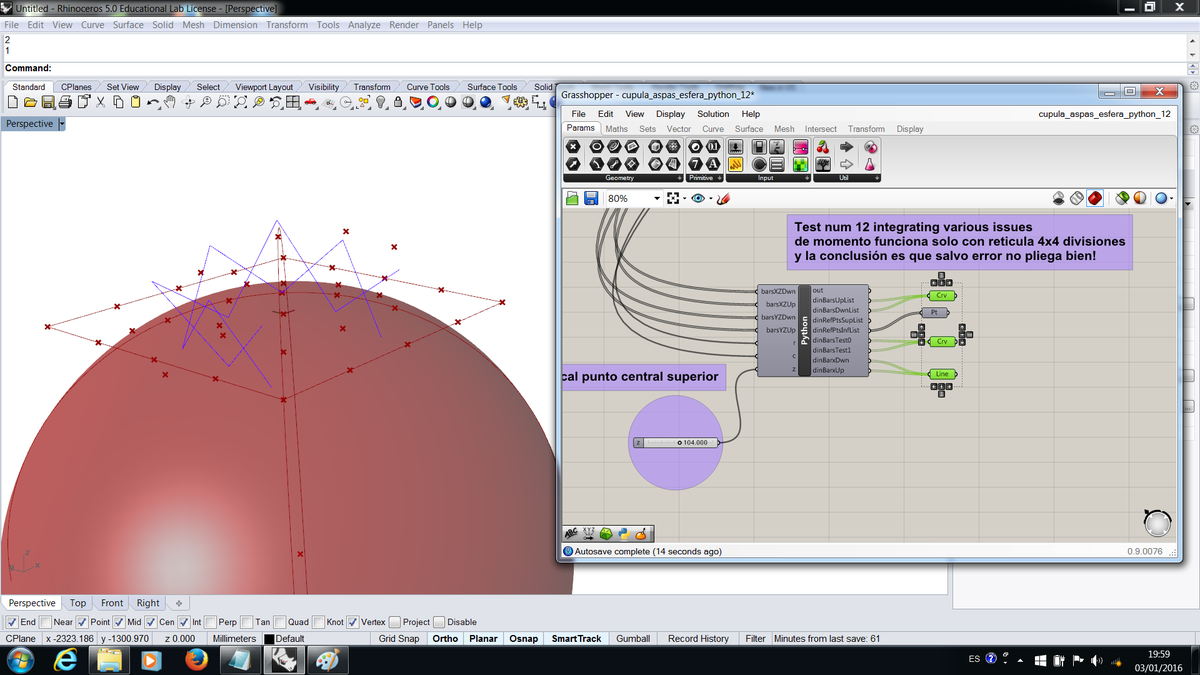Click Grasshopper Open file green folder icon

(x=572, y=198)
